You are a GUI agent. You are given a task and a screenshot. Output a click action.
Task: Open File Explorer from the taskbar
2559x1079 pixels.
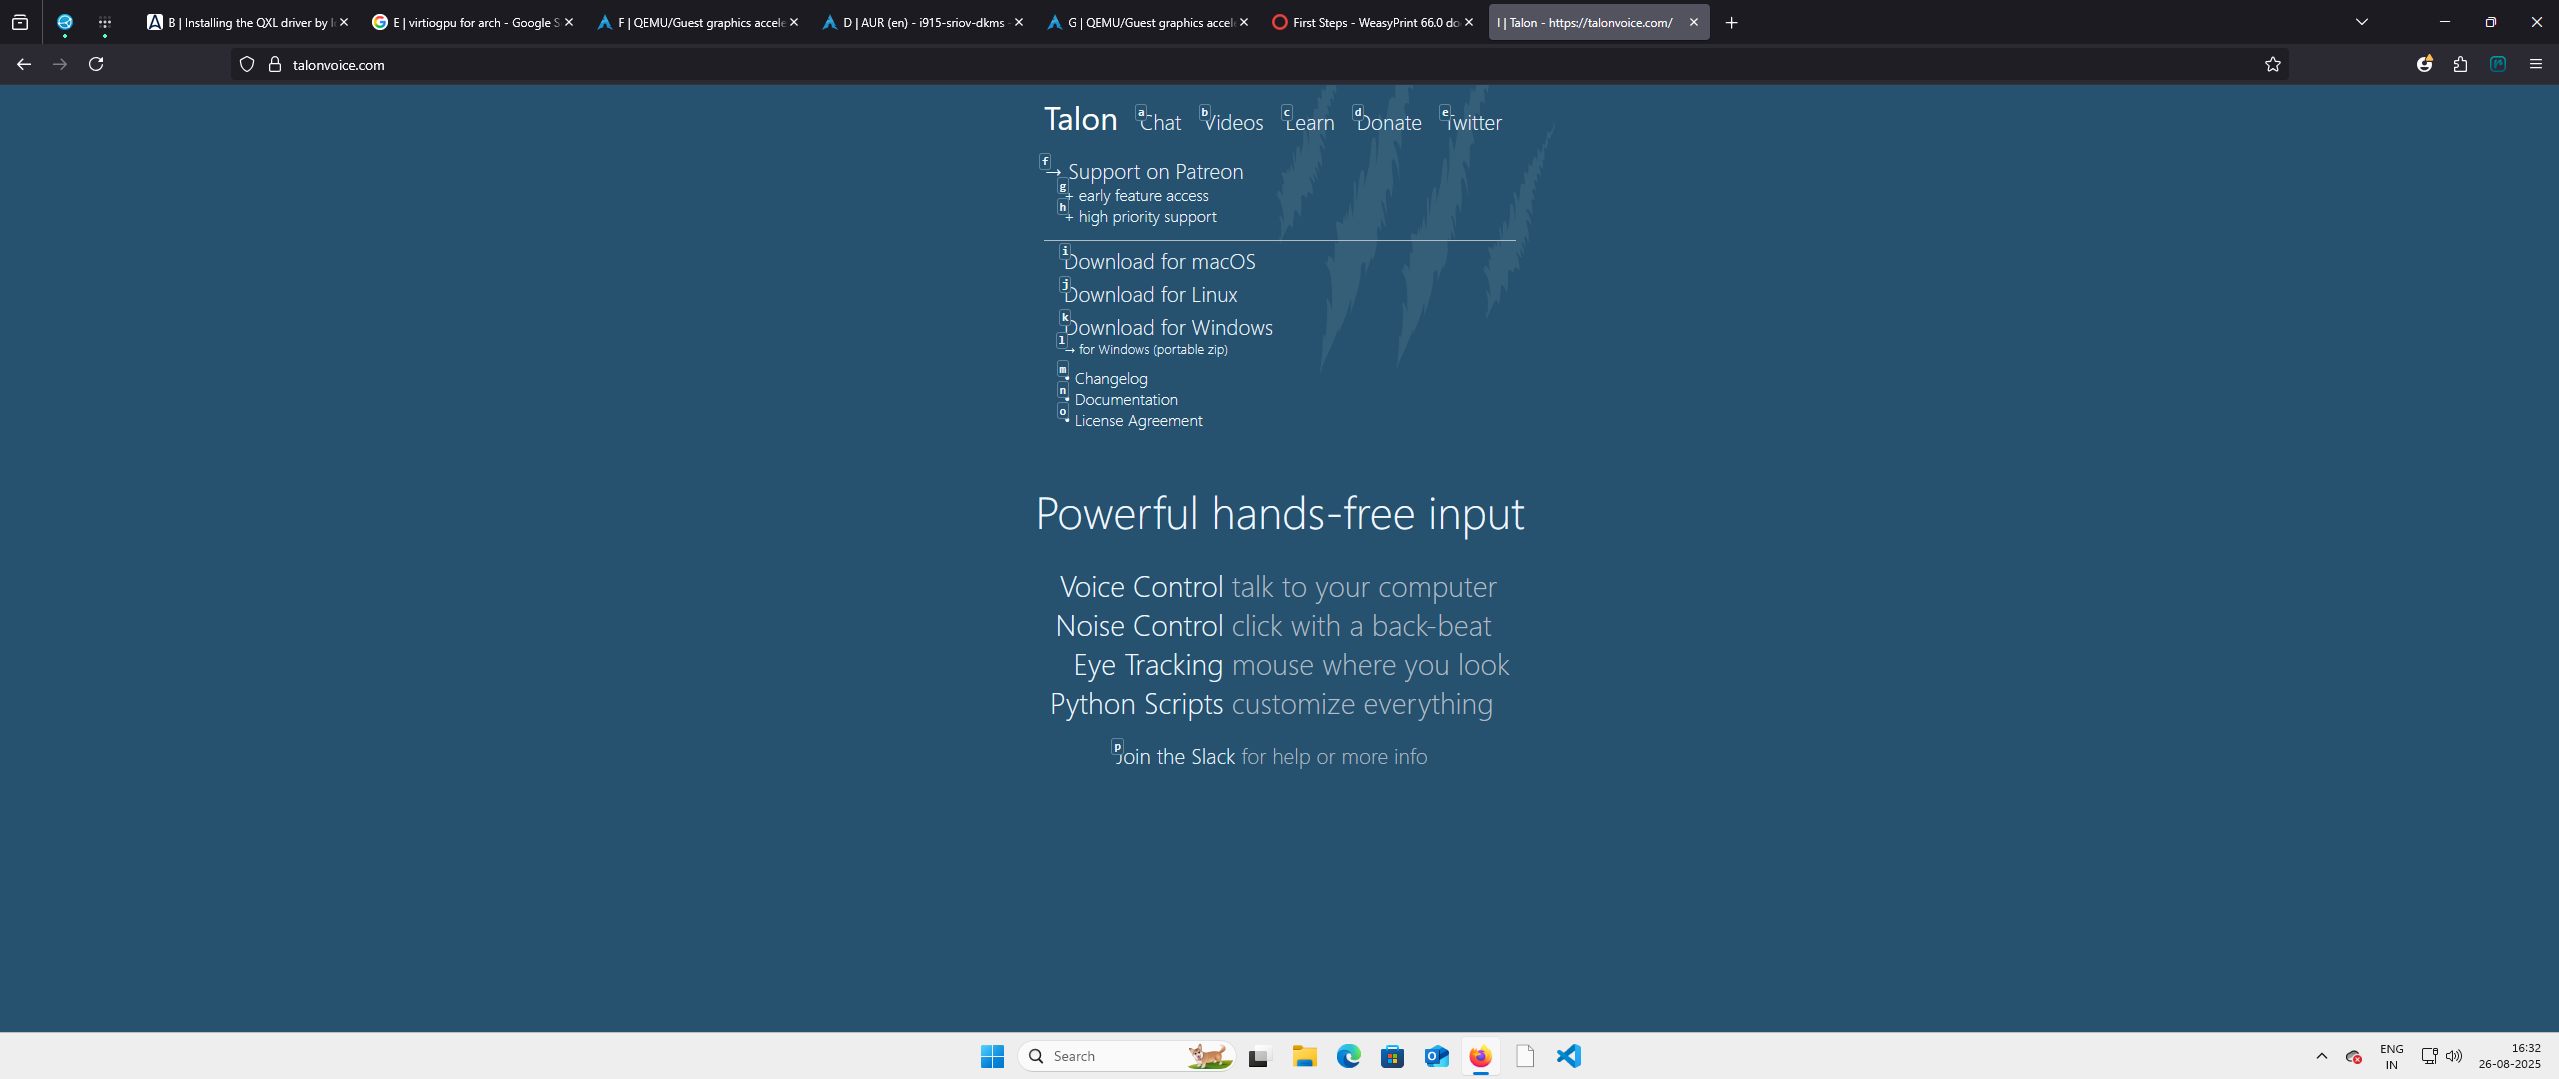[1305, 1056]
